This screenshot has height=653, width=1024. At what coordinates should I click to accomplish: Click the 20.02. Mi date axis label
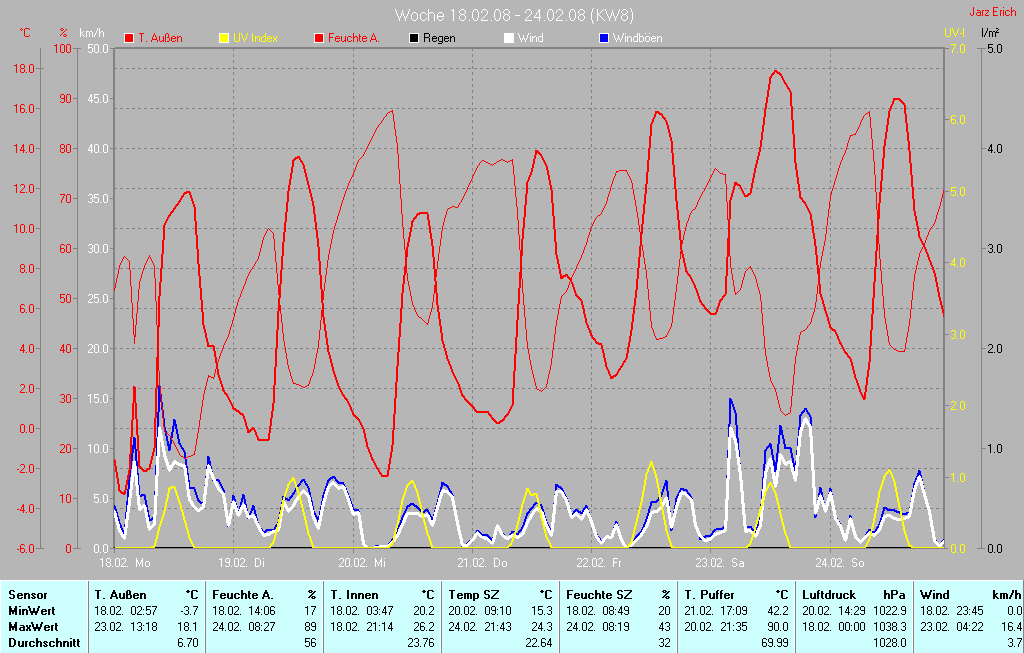[362, 562]
